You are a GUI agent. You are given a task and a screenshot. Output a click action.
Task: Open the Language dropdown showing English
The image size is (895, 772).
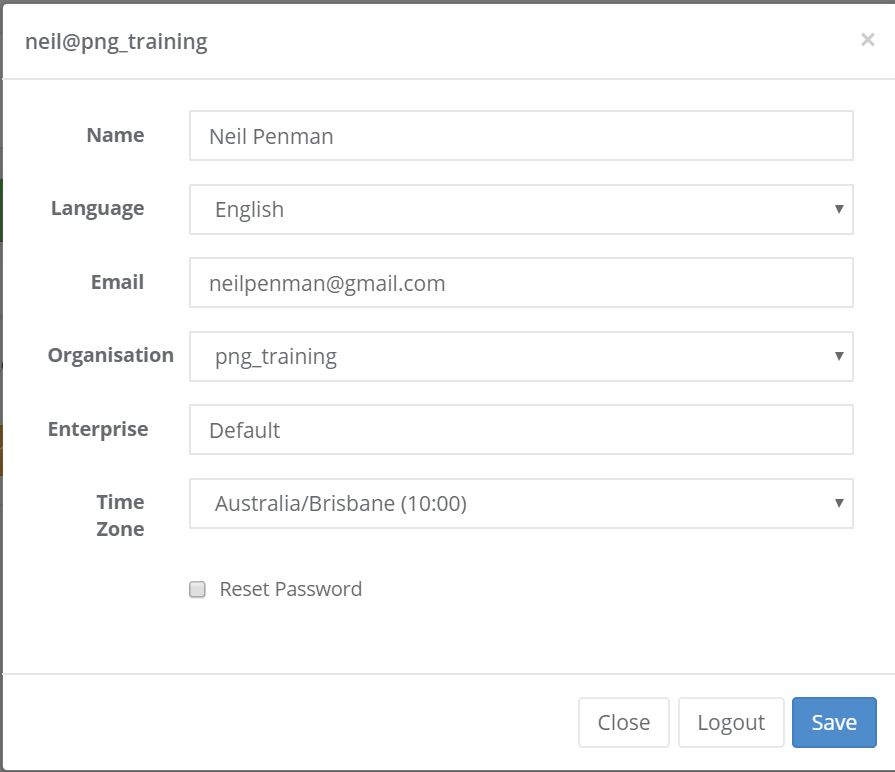(x=520, y=209)
